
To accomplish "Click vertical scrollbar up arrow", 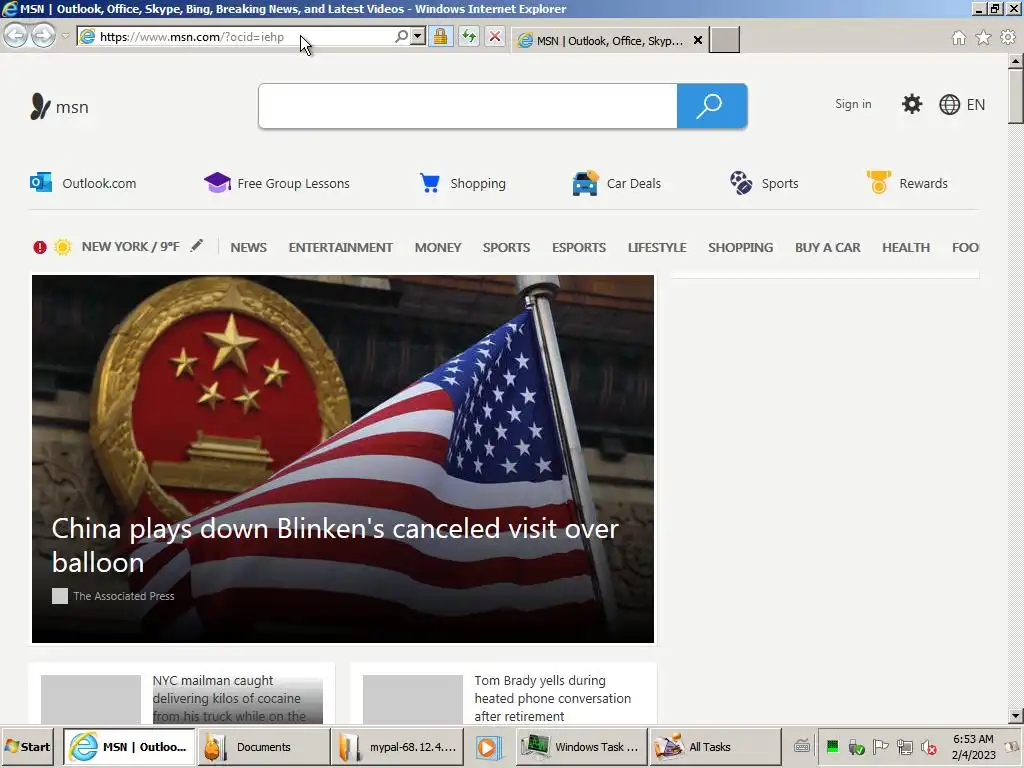I will click(1015, 61).
